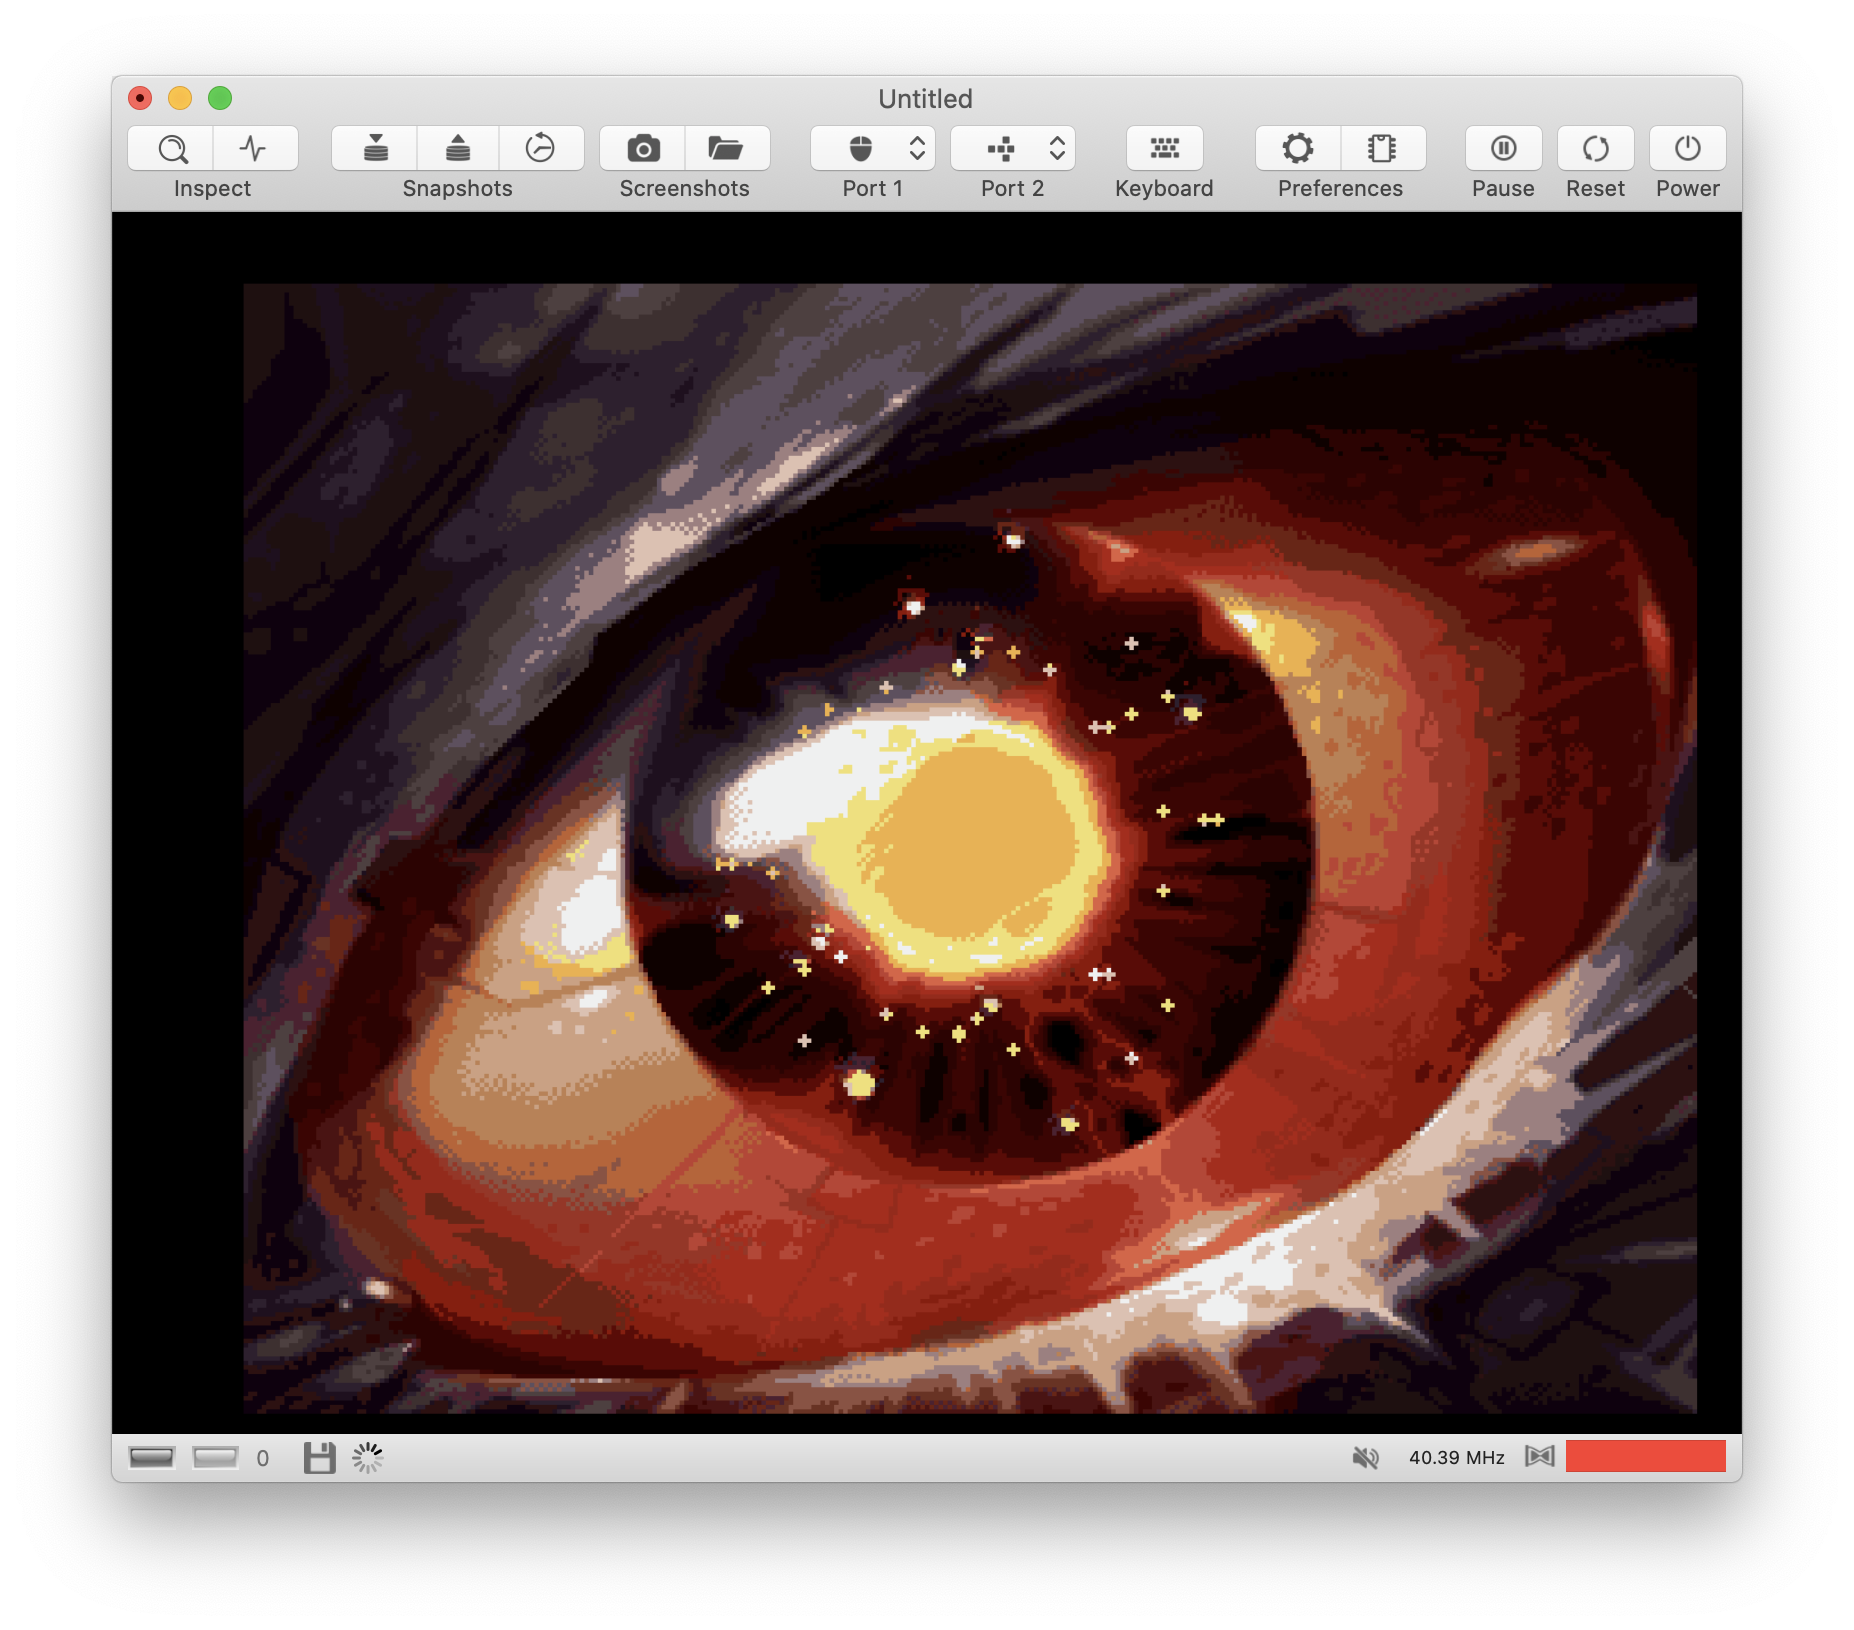The height and width of the screenshot is (1630, 1854).
Task: Close the Untitled window
Action: pos(140,98)
